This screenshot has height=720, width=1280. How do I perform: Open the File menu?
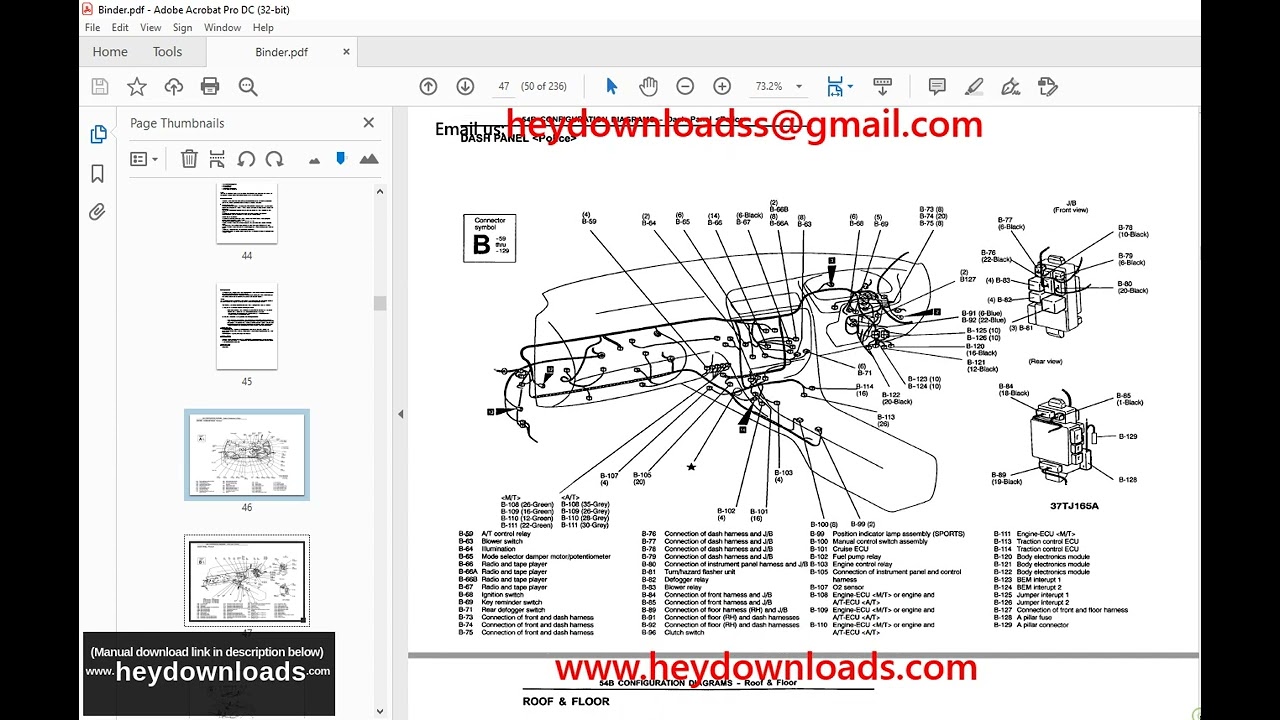click(93, 28)
